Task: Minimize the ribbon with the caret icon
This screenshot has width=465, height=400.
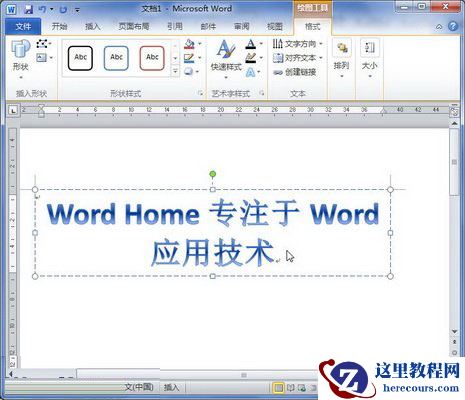Action: (x=439, y=27)
